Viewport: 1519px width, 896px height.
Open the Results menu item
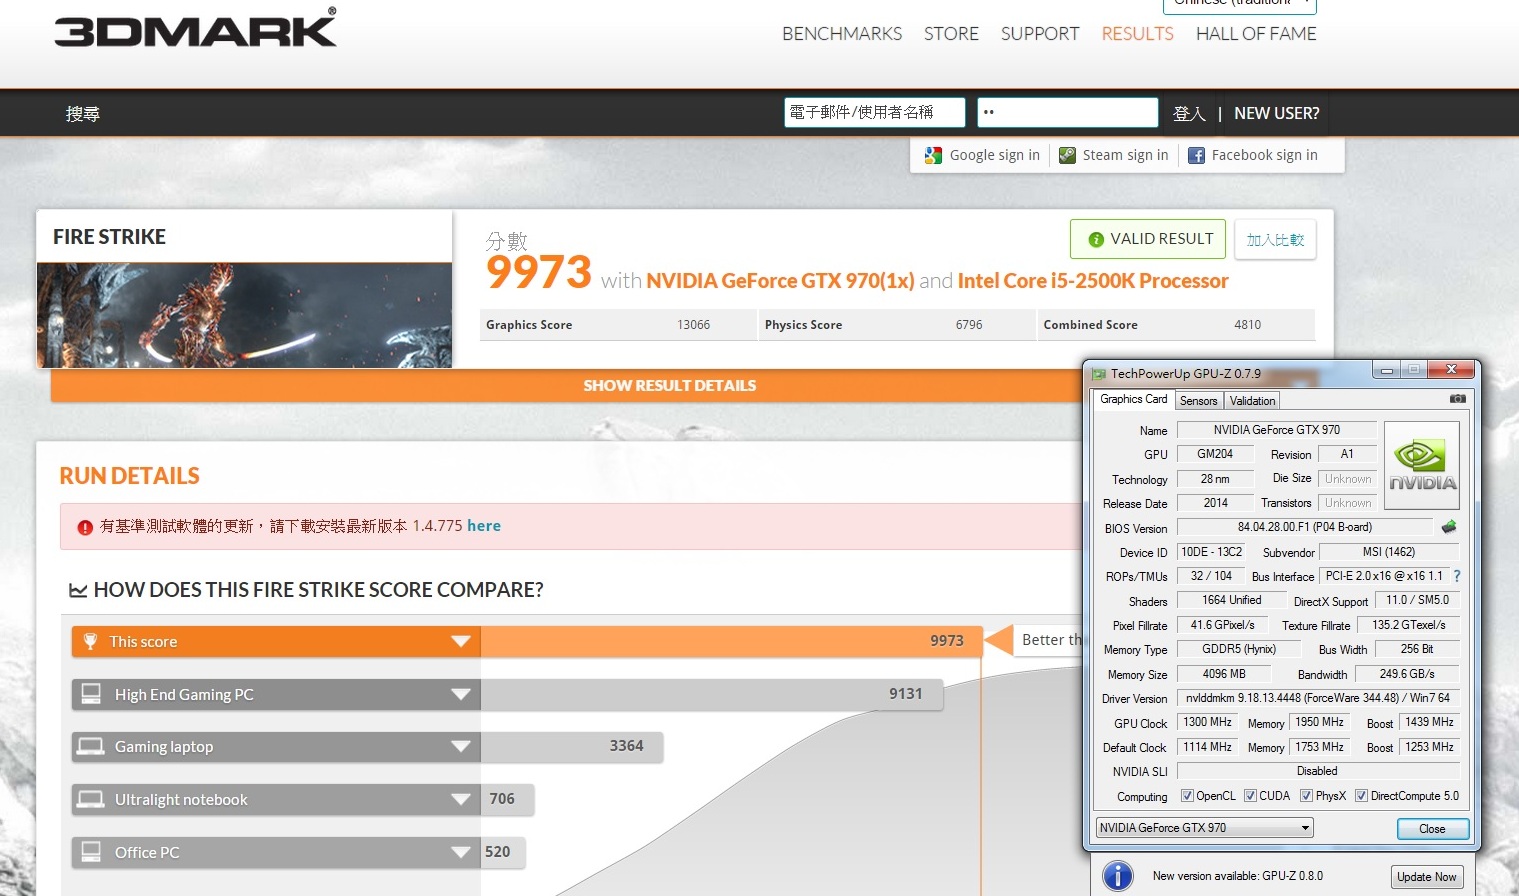[x=1138, y=34]
